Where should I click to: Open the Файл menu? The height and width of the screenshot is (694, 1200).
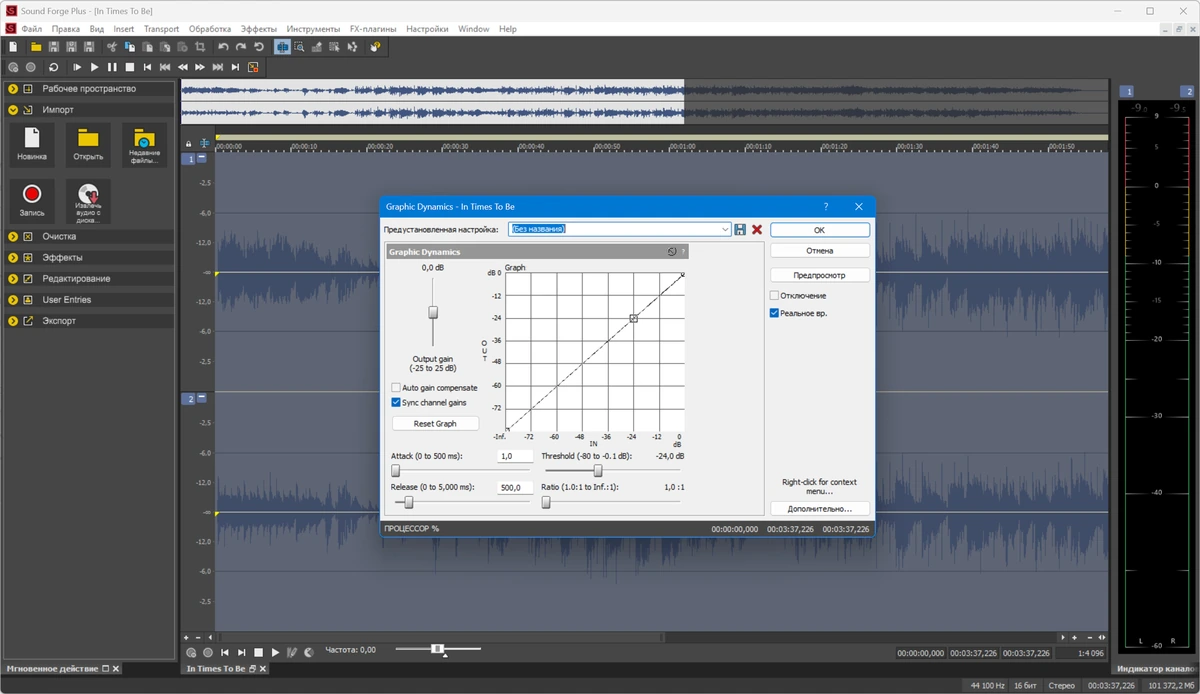31,29
